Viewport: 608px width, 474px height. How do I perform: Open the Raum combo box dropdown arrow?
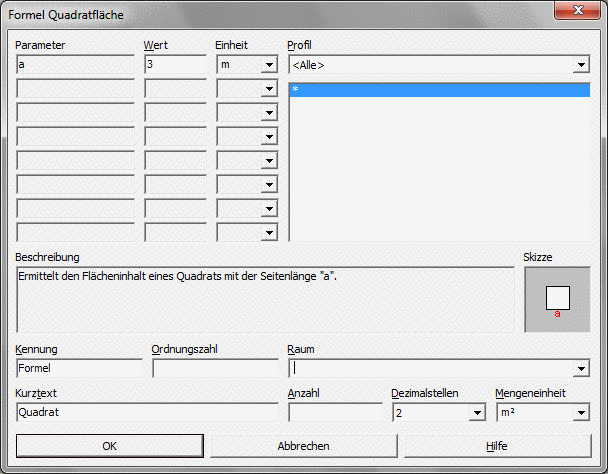[x=581, y=368]
